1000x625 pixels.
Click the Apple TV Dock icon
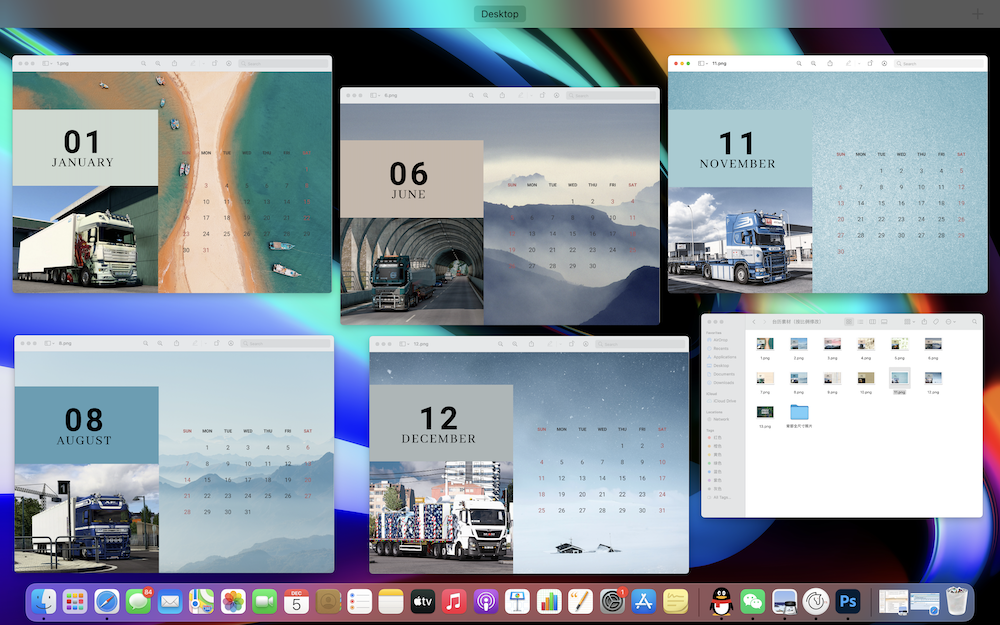423,601
